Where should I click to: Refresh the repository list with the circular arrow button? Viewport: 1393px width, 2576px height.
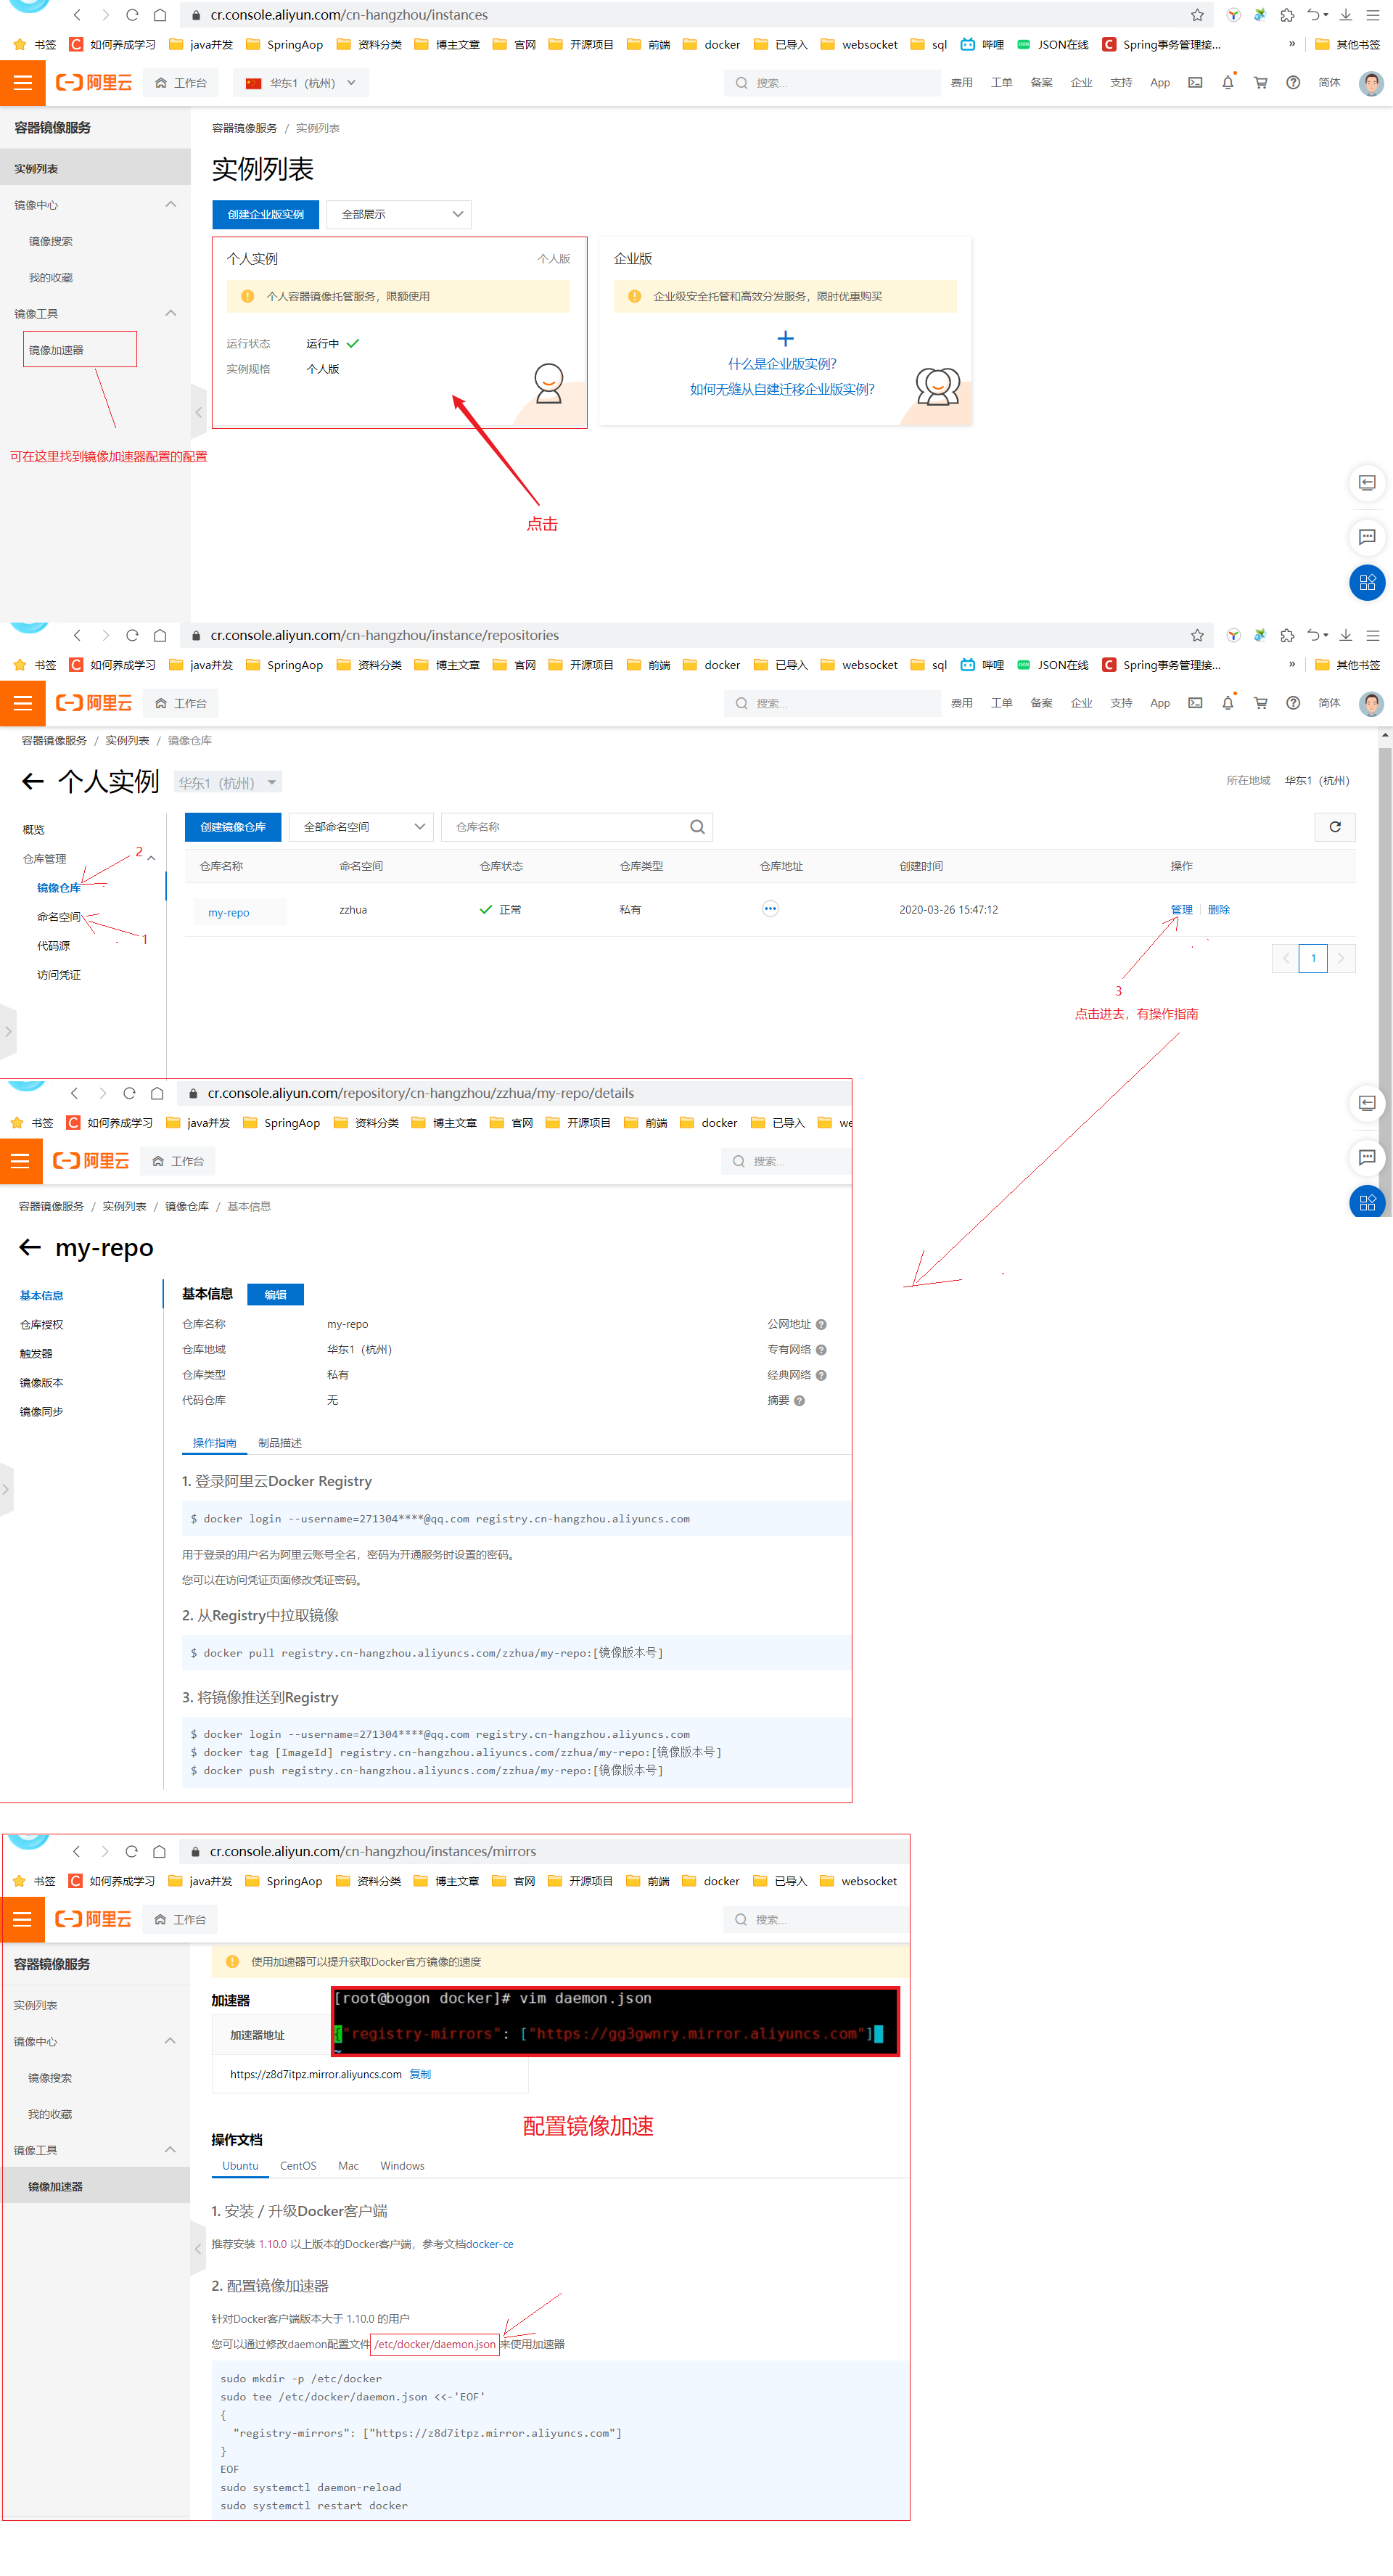(1334, 827)
